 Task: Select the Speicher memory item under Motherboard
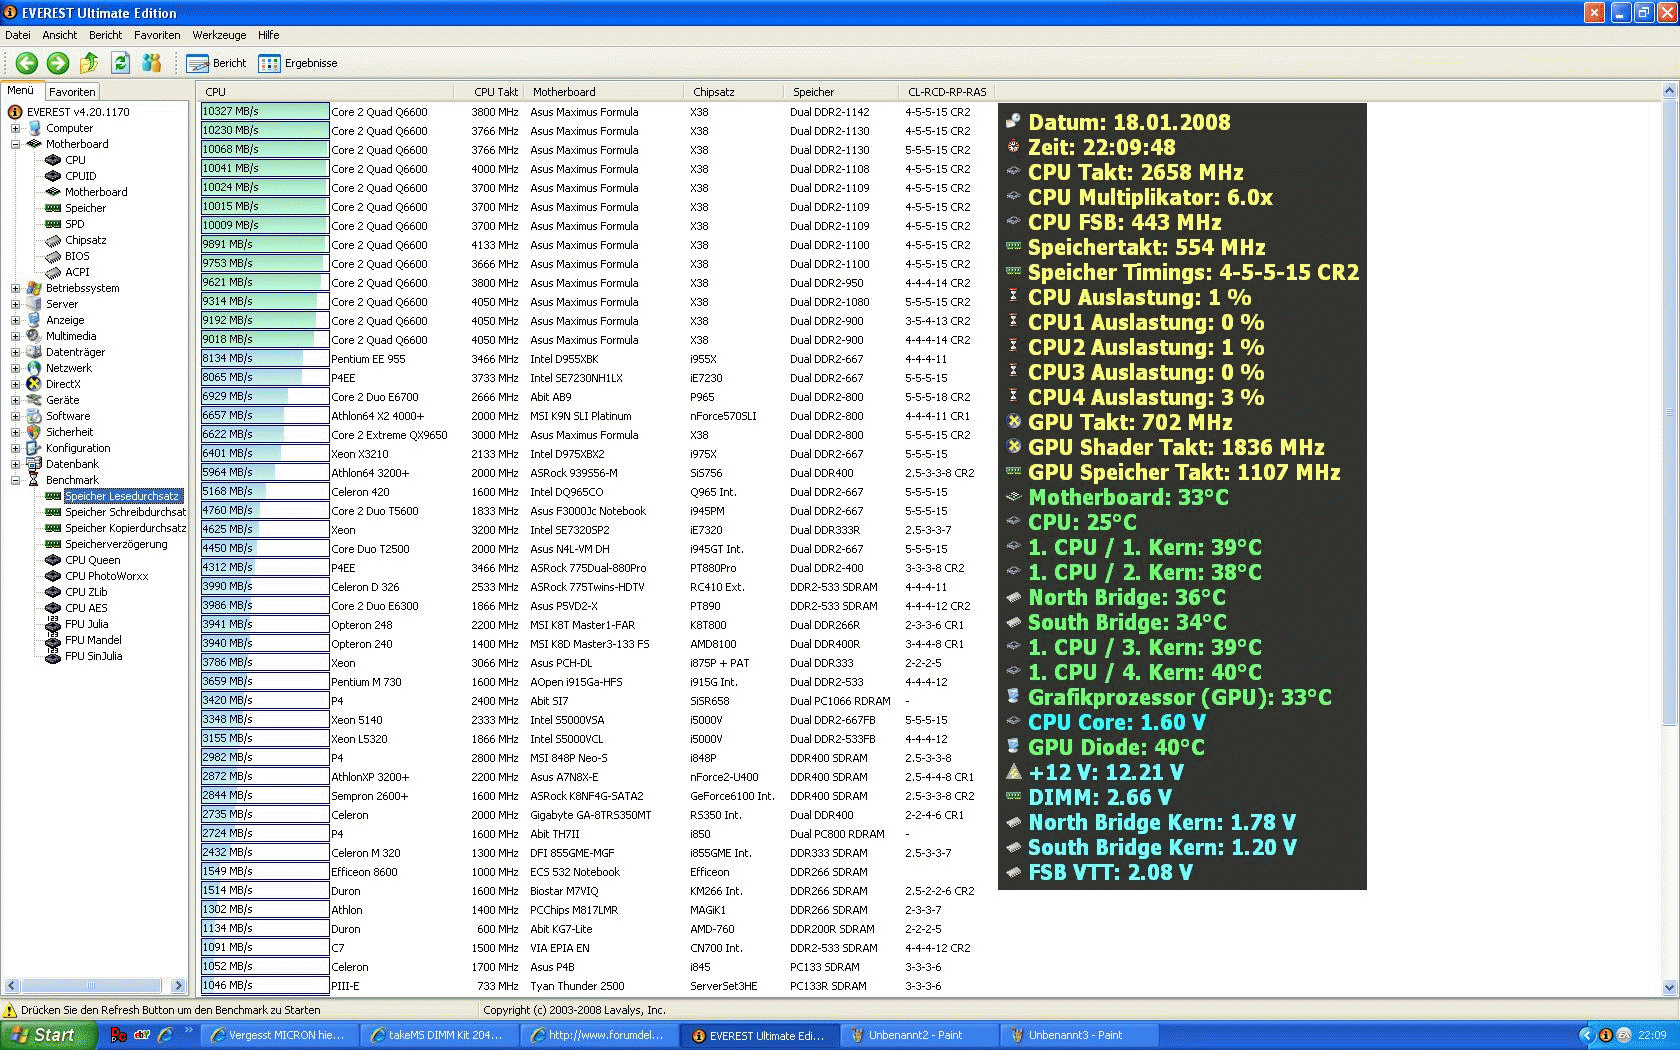[x=85, y=208]
